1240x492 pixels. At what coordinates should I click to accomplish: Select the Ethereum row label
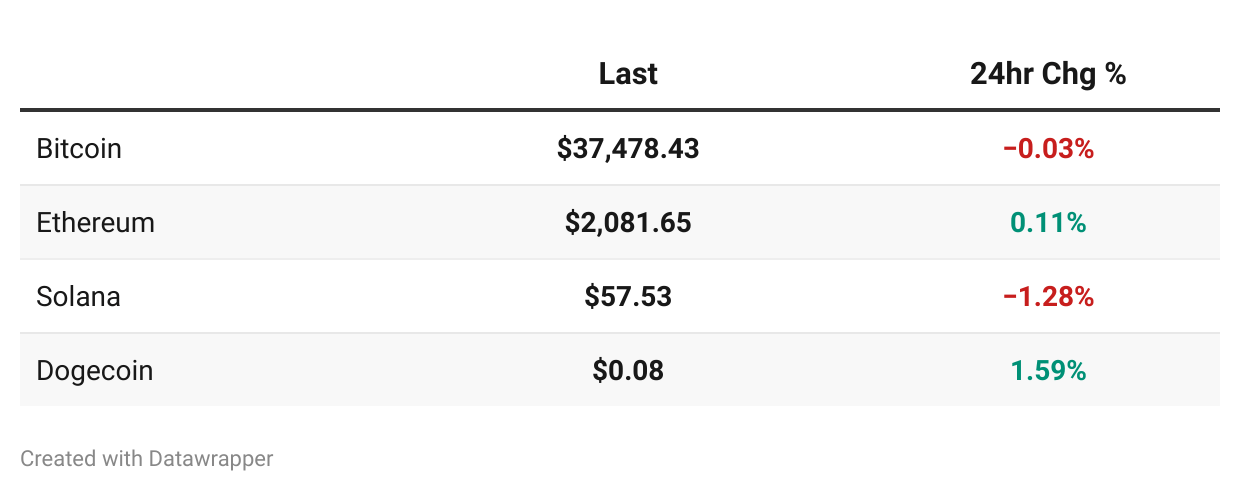96,222
